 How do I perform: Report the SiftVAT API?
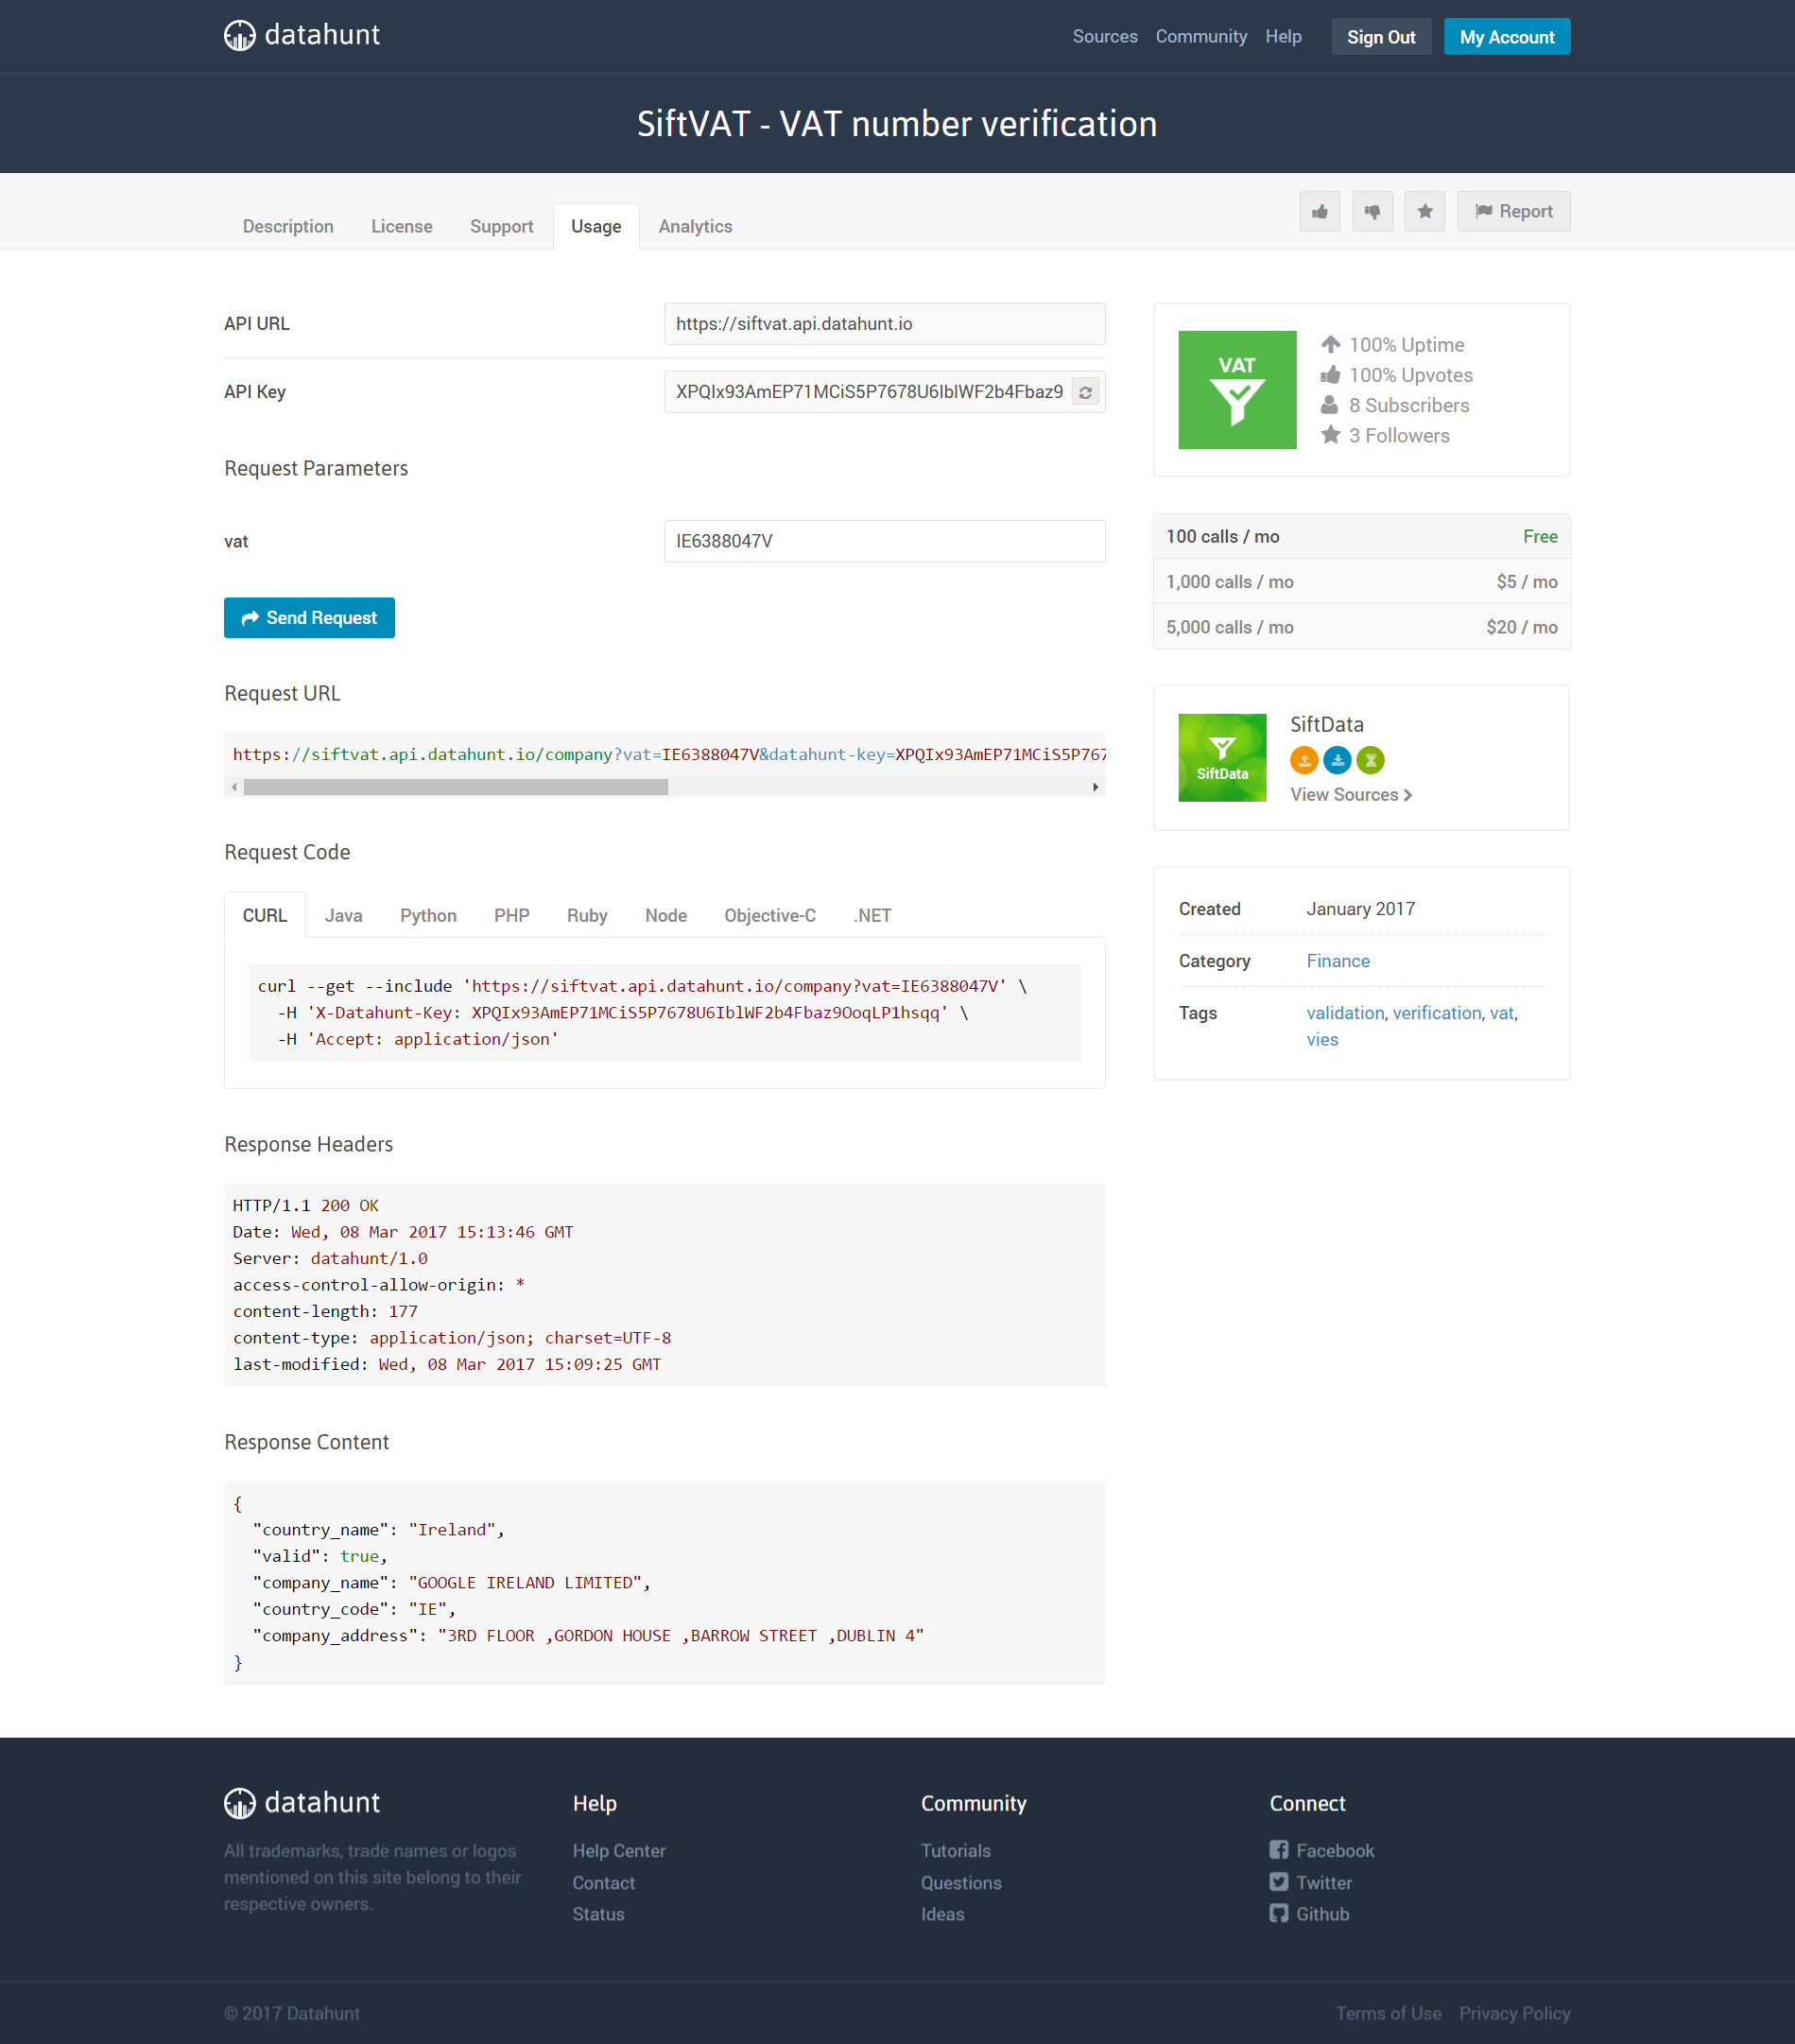coord(1513,211)
